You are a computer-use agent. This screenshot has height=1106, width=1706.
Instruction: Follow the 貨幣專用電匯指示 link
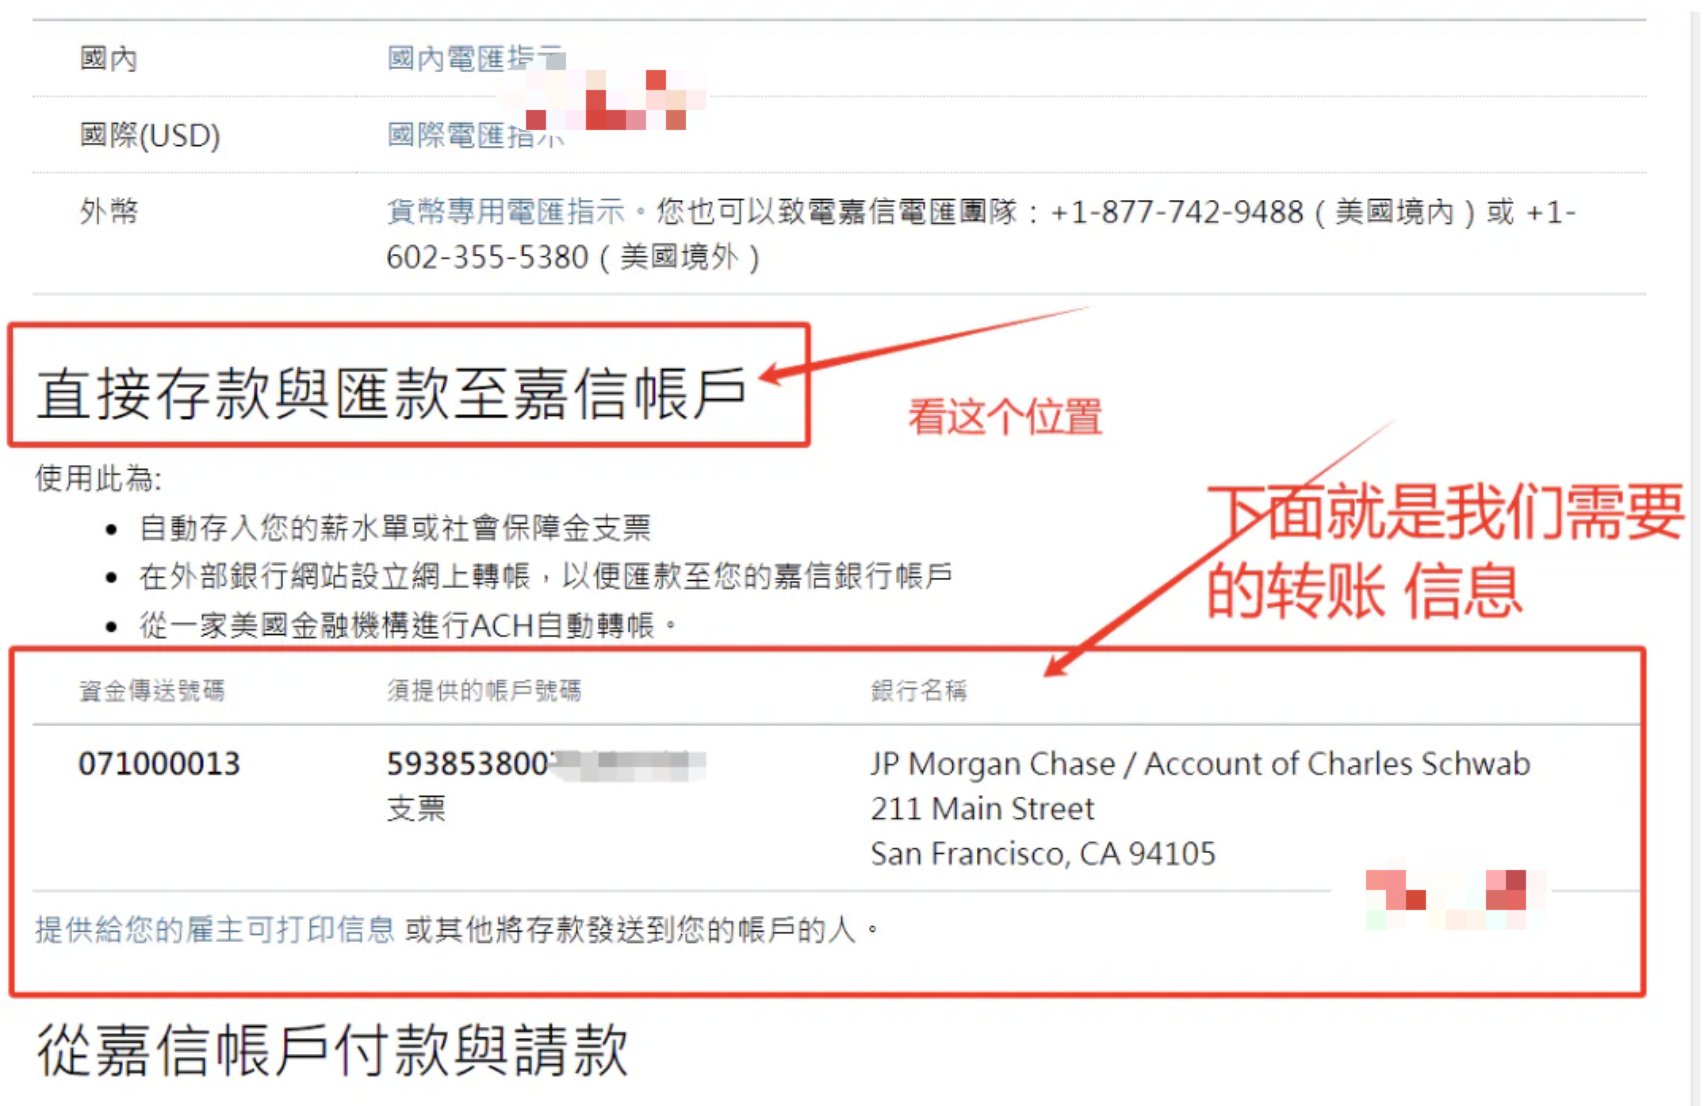[x=506, y=212]
